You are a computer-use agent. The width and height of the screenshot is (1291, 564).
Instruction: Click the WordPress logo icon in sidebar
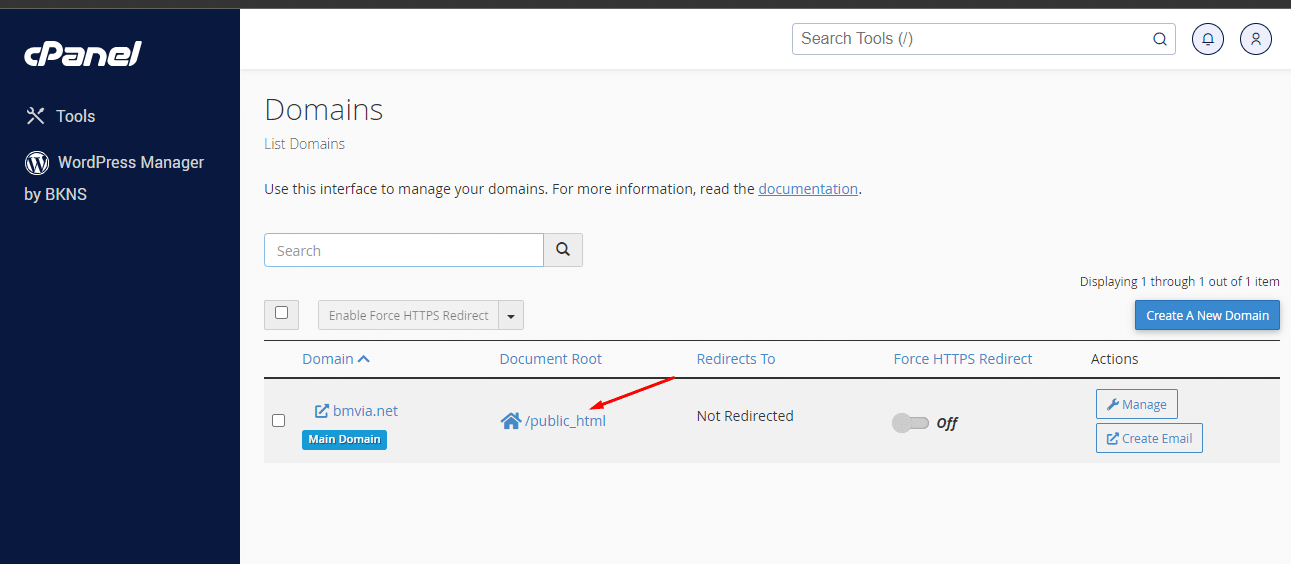click(37, 162)
